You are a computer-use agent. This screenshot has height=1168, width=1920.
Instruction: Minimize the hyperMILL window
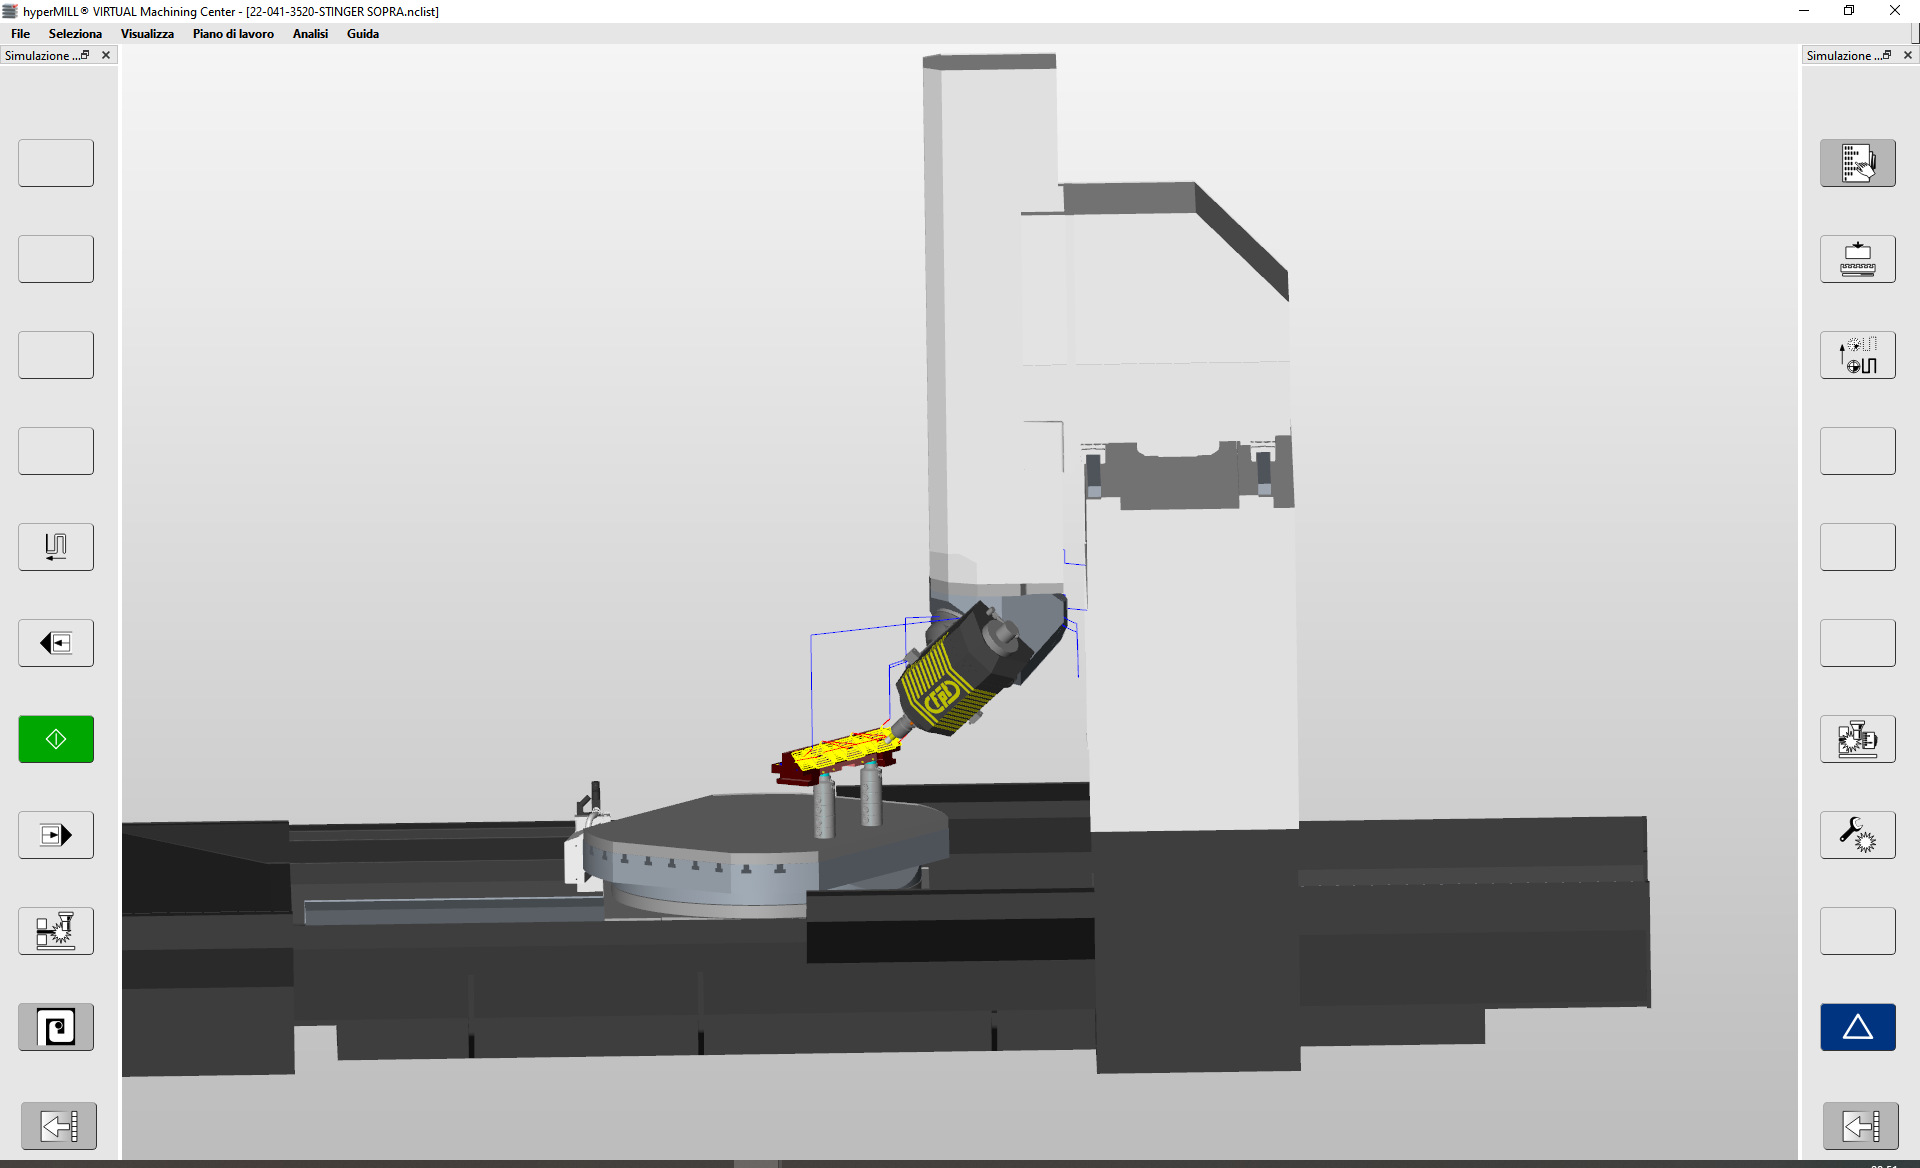[1804, 11]
